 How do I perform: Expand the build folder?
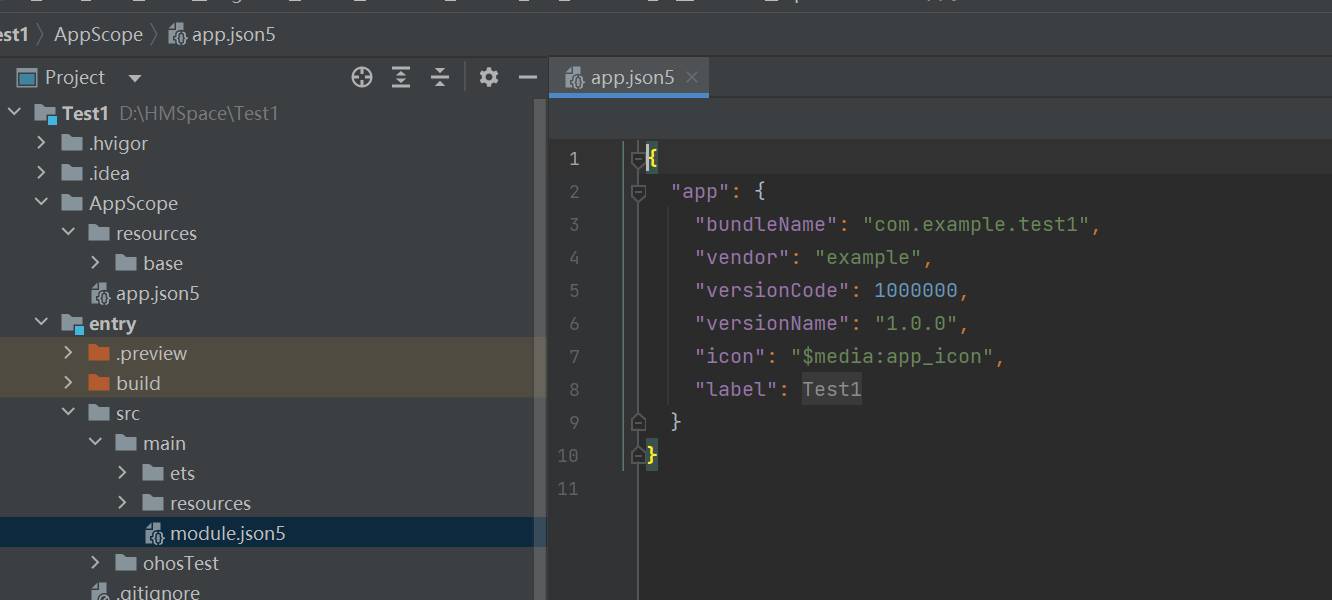68,383
